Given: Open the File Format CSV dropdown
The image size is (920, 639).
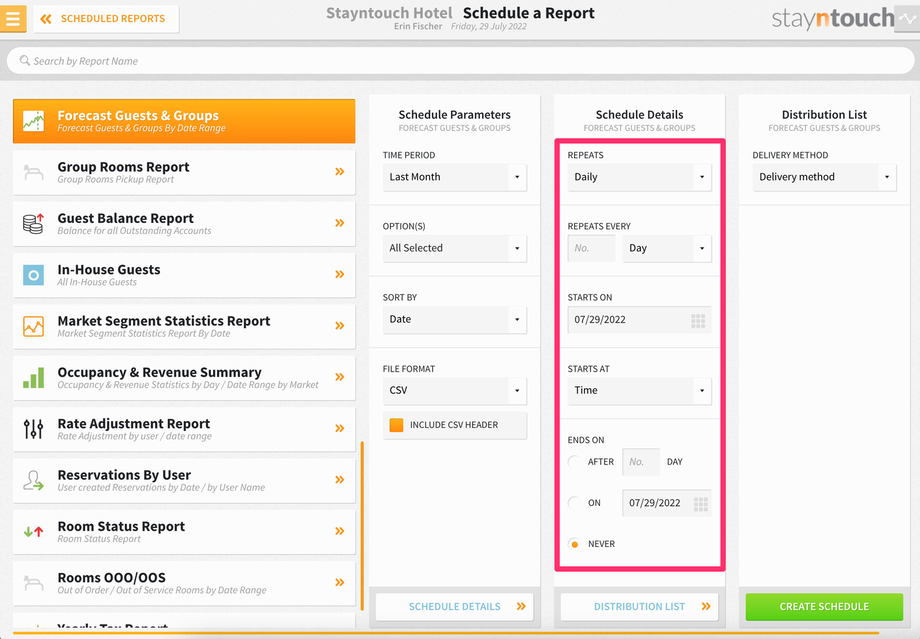Looking at the screenshot, I should (455, 391).
